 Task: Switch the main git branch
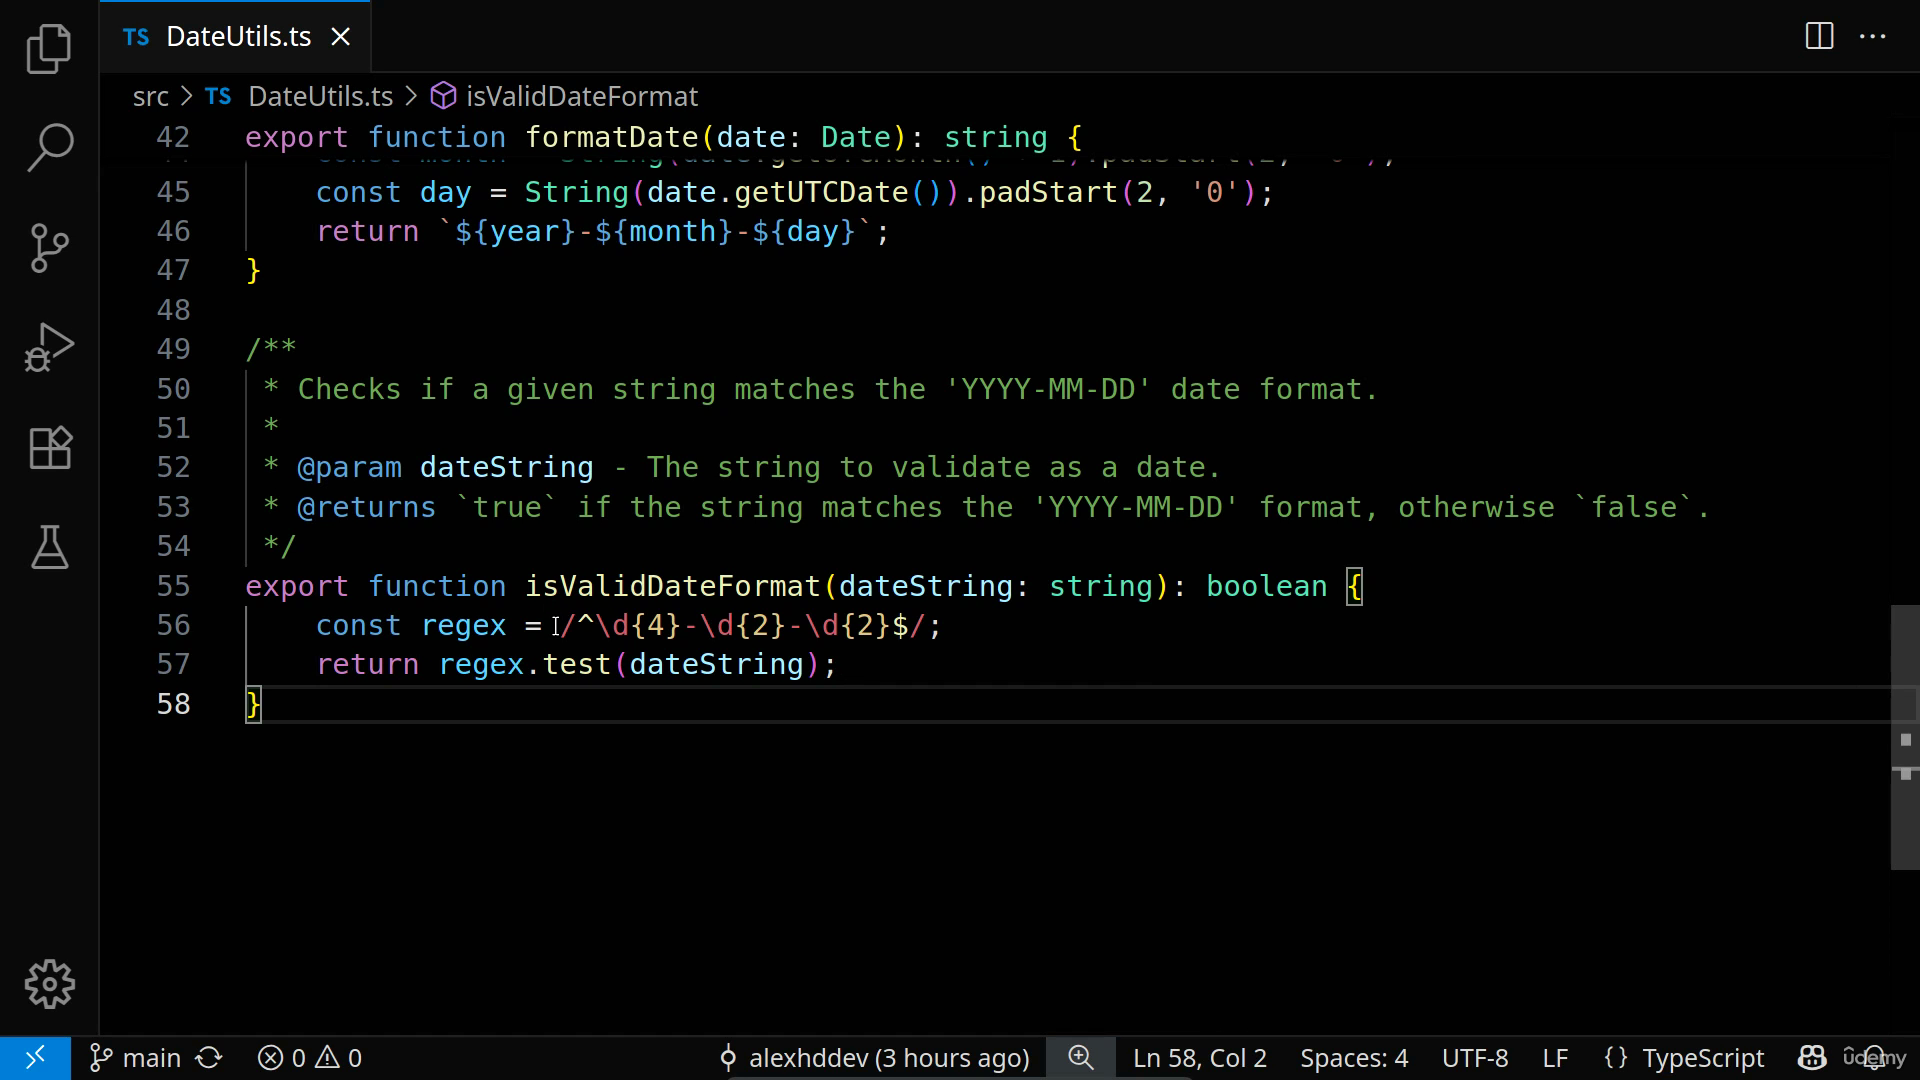click(135, 1058)
